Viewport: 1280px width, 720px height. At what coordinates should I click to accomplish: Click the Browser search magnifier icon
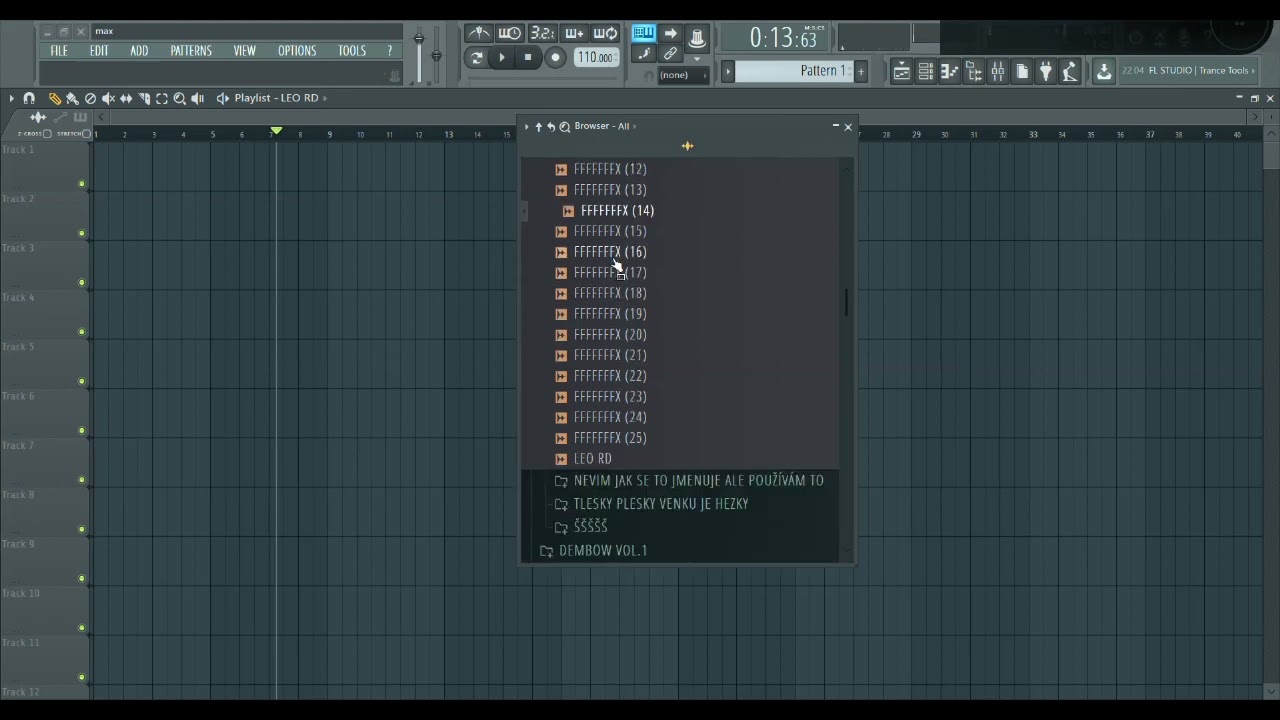tap(564, 127)
